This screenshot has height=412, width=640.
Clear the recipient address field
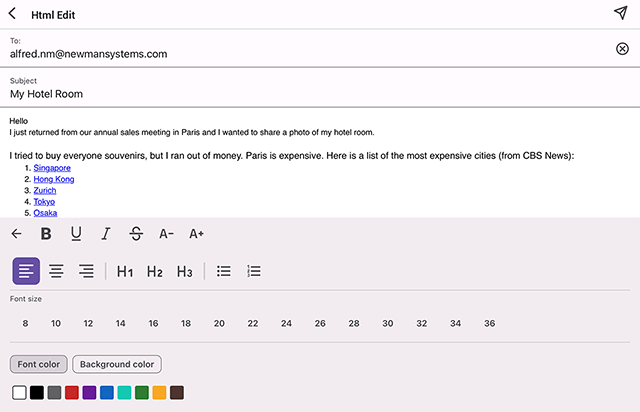(x=622, y=48)
